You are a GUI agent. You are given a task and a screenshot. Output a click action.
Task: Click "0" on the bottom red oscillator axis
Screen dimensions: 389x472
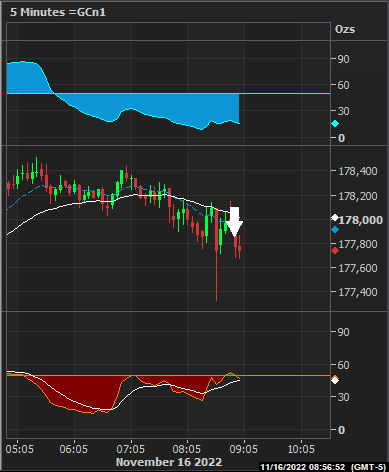tap(341, 430)
